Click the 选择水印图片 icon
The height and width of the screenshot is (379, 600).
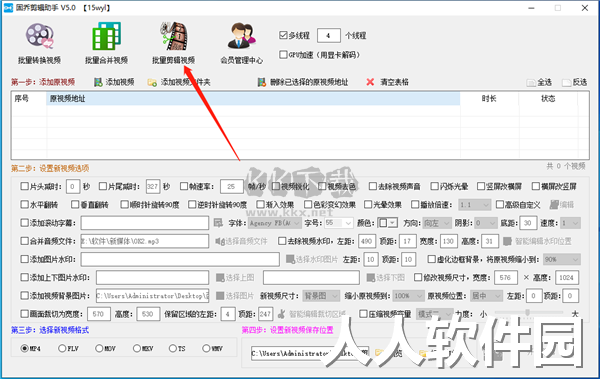(x=290, y=259)
